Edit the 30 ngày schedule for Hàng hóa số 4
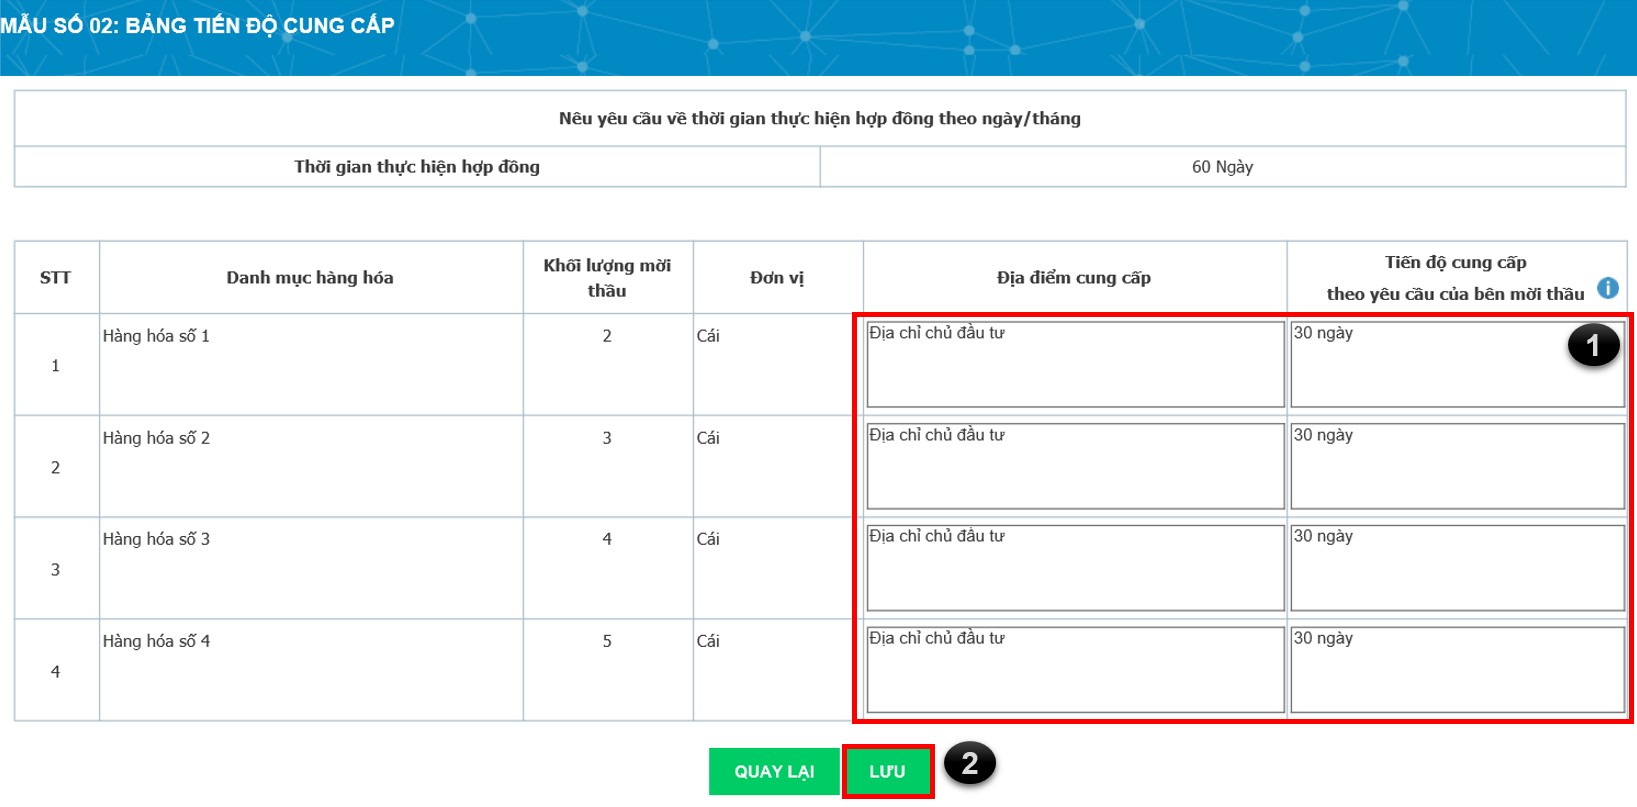Screen dimensions: 1637x807 point(1457,670)
